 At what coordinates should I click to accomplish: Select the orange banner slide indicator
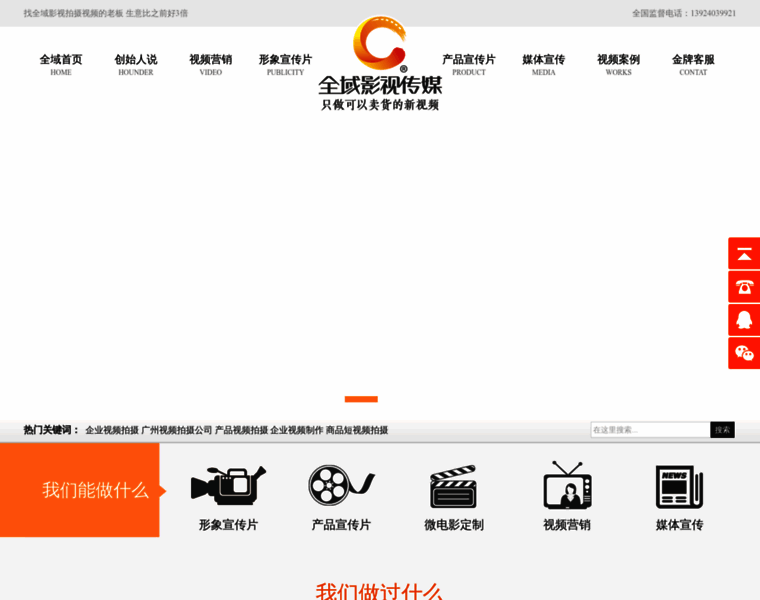click(361, 399)
